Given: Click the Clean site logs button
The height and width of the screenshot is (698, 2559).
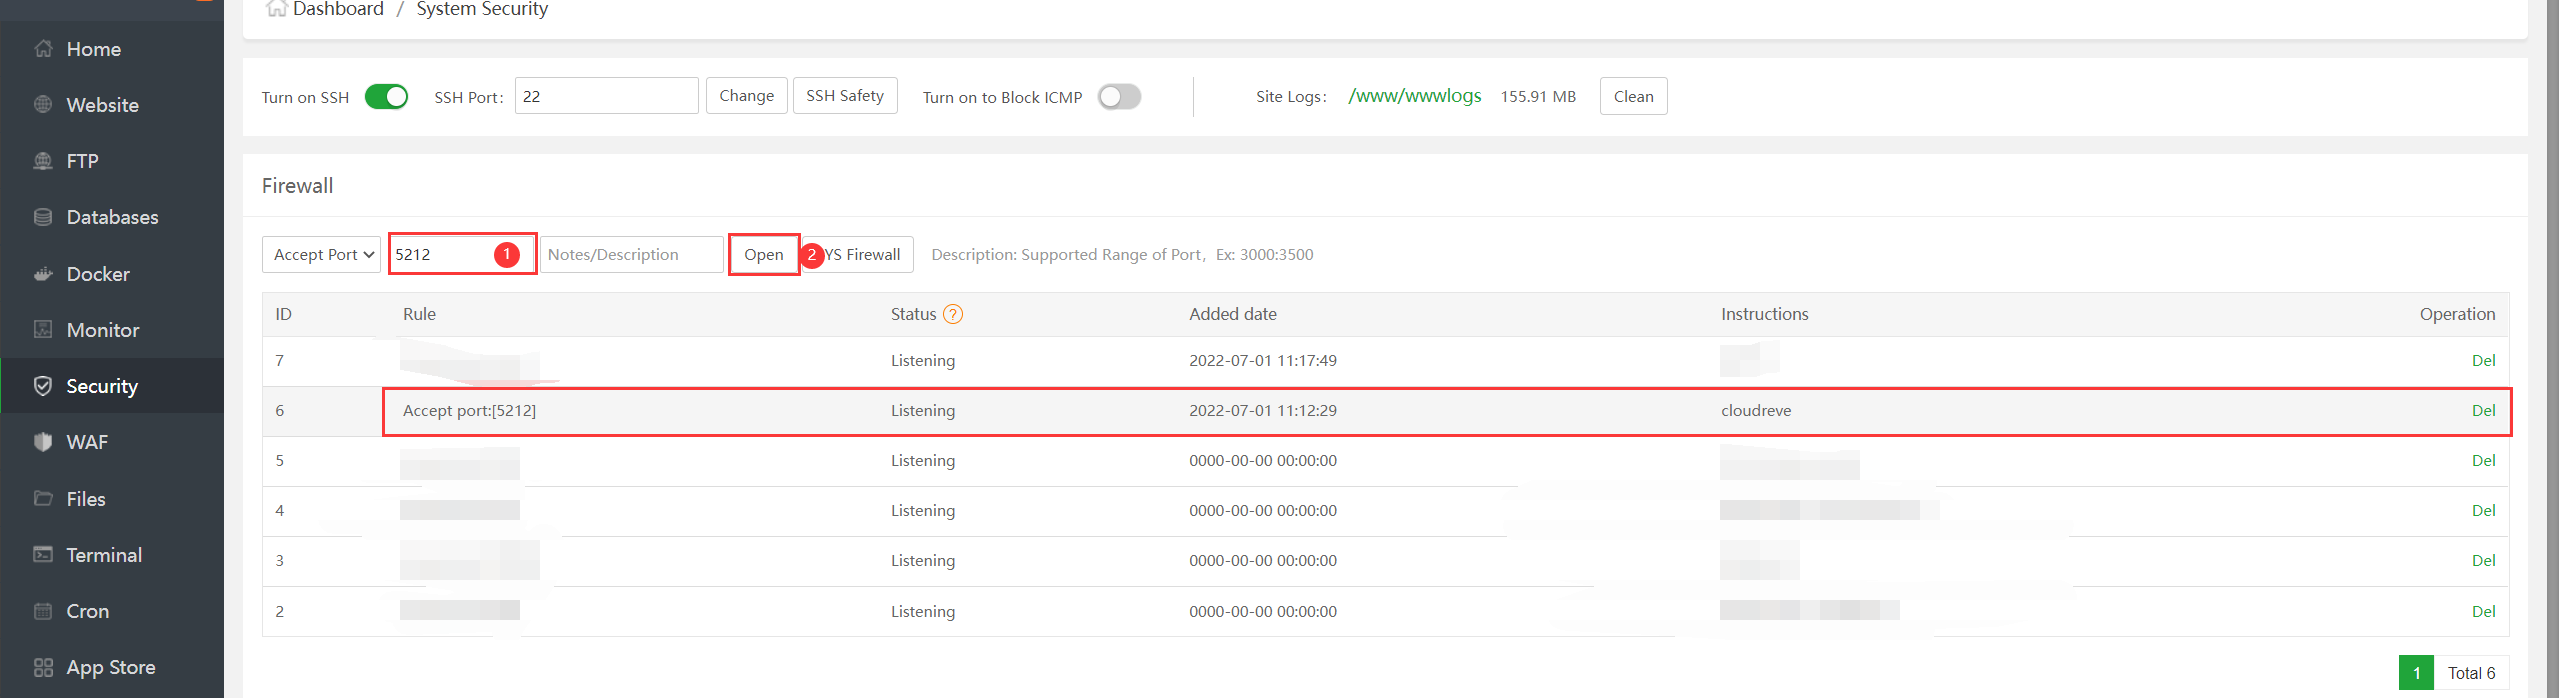Looking at the screenshot, I should click(x=1633, y=97).
